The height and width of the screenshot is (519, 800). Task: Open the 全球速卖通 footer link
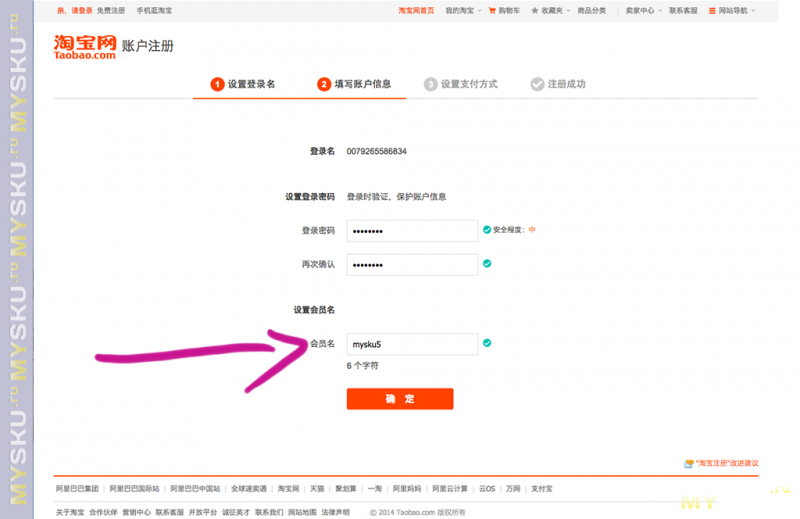point(248,488)
